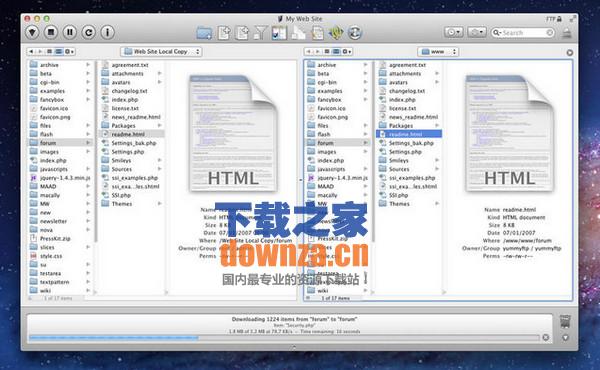Viewport: 600px width, 370px height.
Task: Open the Web Site Local Copy path dropdown
Action: (x=161, y=51)
